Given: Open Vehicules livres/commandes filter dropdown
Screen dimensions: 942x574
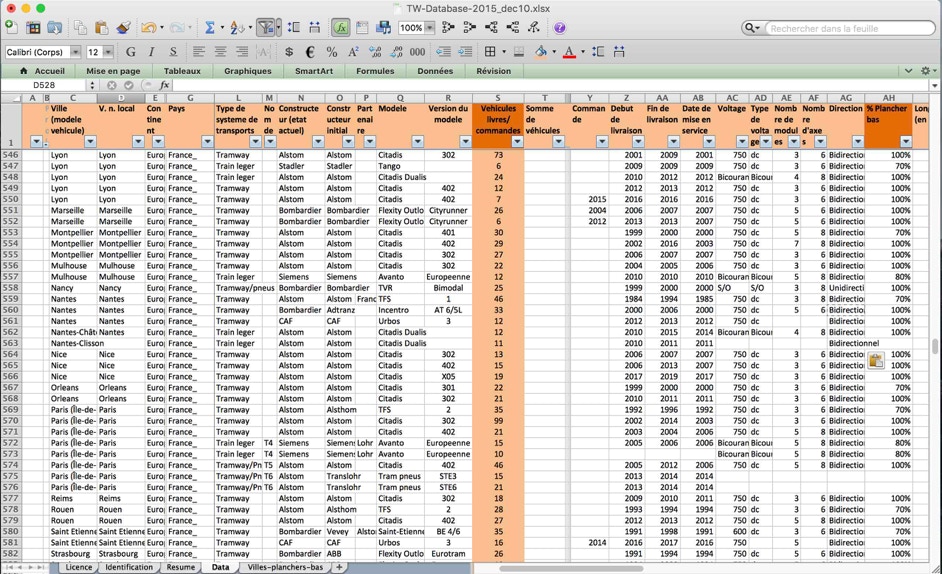Looking at the screenshot, I should click(x=517, y=142).
